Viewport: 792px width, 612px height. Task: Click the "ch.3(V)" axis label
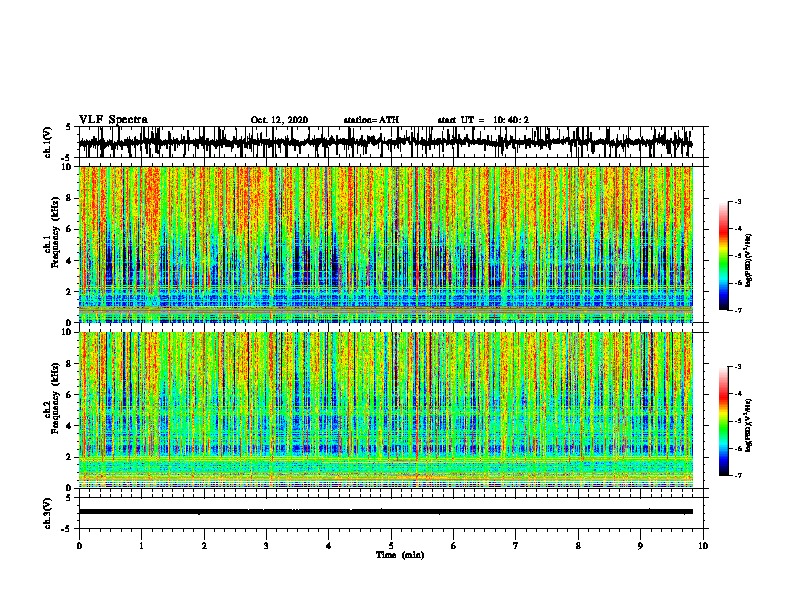48,514
